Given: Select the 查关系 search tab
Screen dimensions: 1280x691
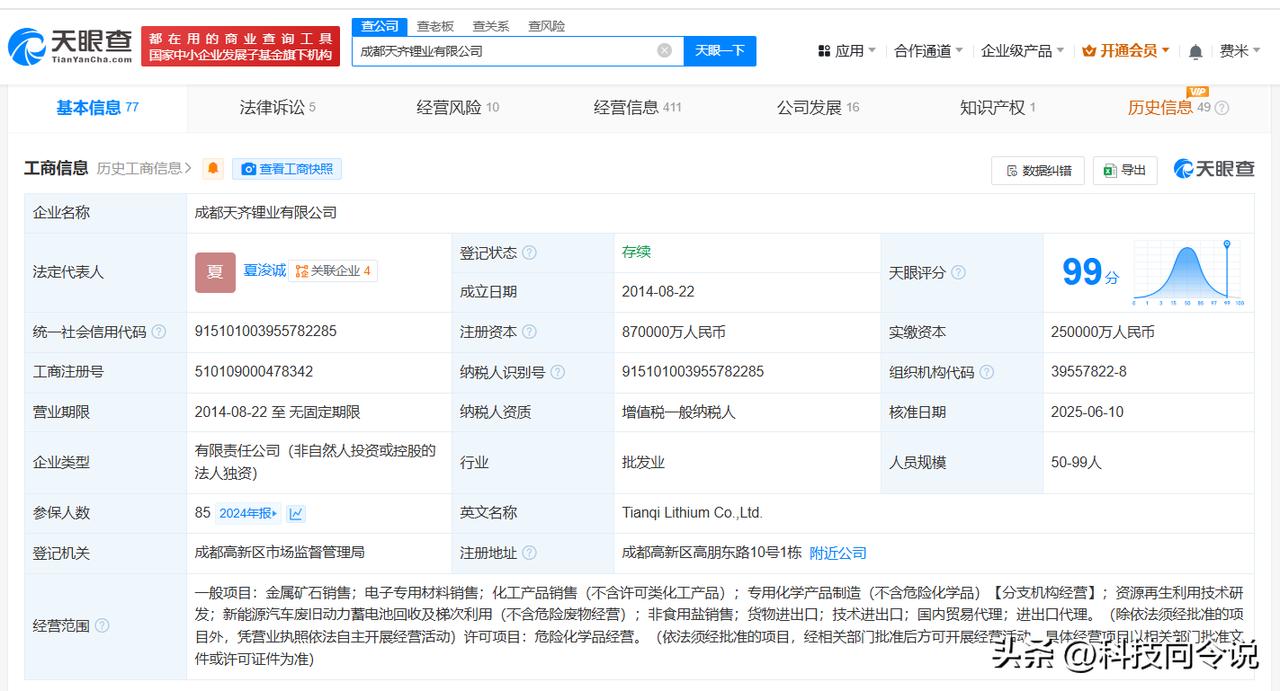Looking at the screenshot, I should coord(491,26).
